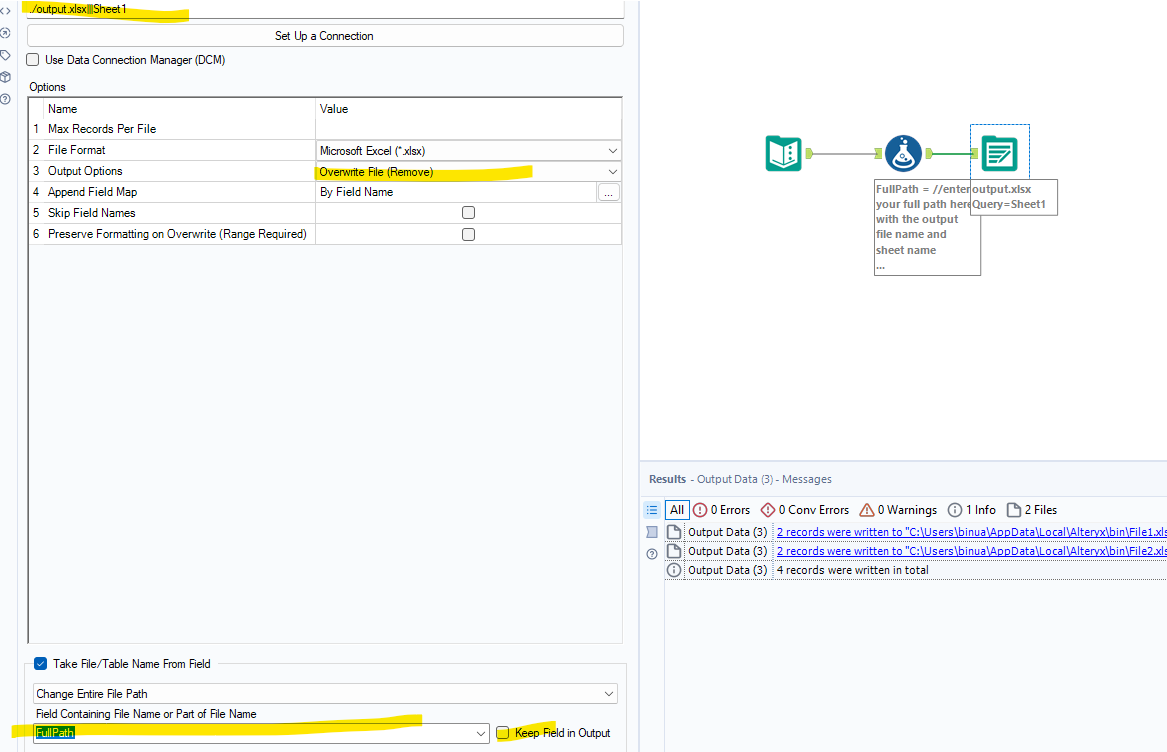Check the Skip Field Names box
1167x752 pixels.
[x=468, y=213]
